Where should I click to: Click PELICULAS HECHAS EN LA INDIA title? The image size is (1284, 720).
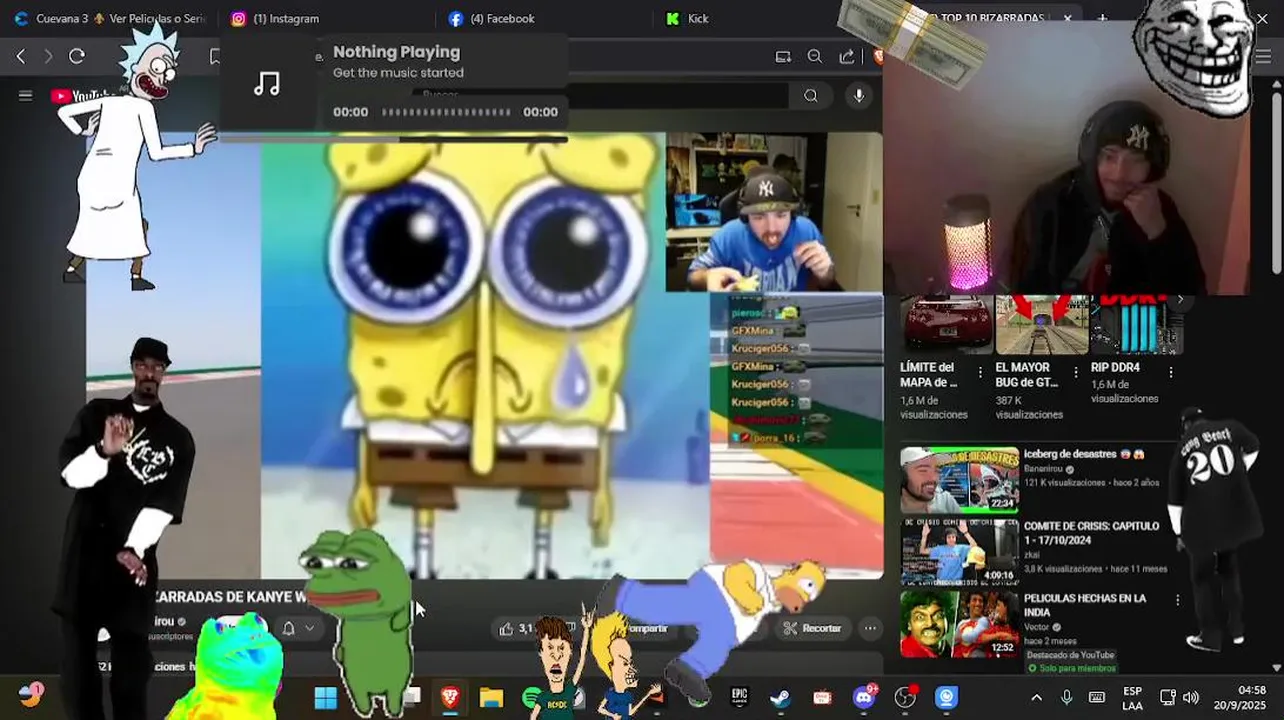click(x=1085, y=605)
